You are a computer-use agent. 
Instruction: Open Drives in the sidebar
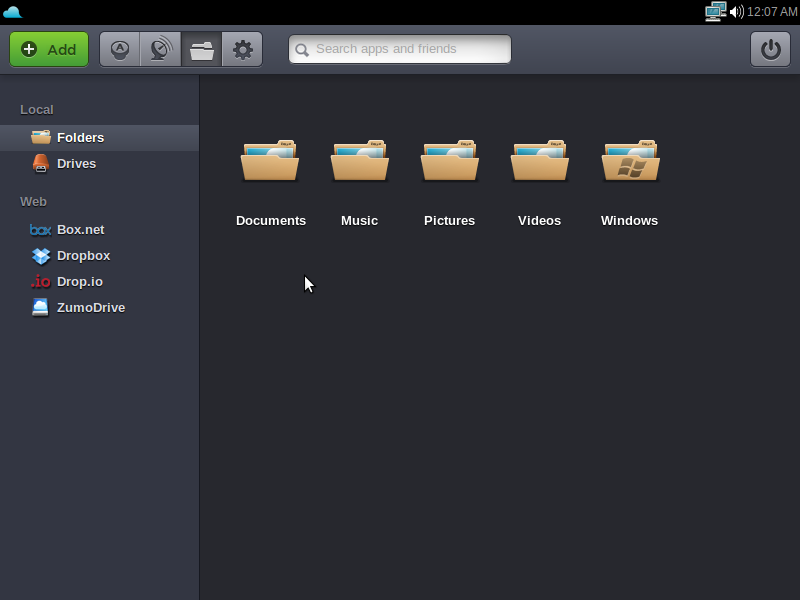(x=76, y=164)
